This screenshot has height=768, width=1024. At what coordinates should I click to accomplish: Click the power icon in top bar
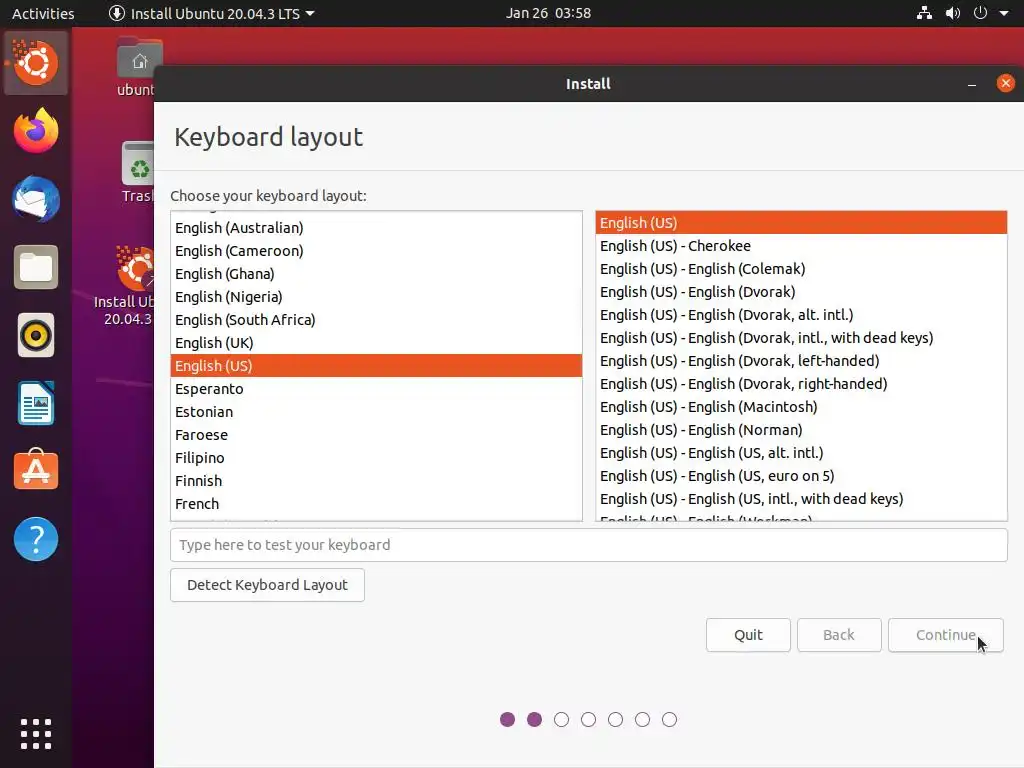pyautogui.click(x=980, y=13)
